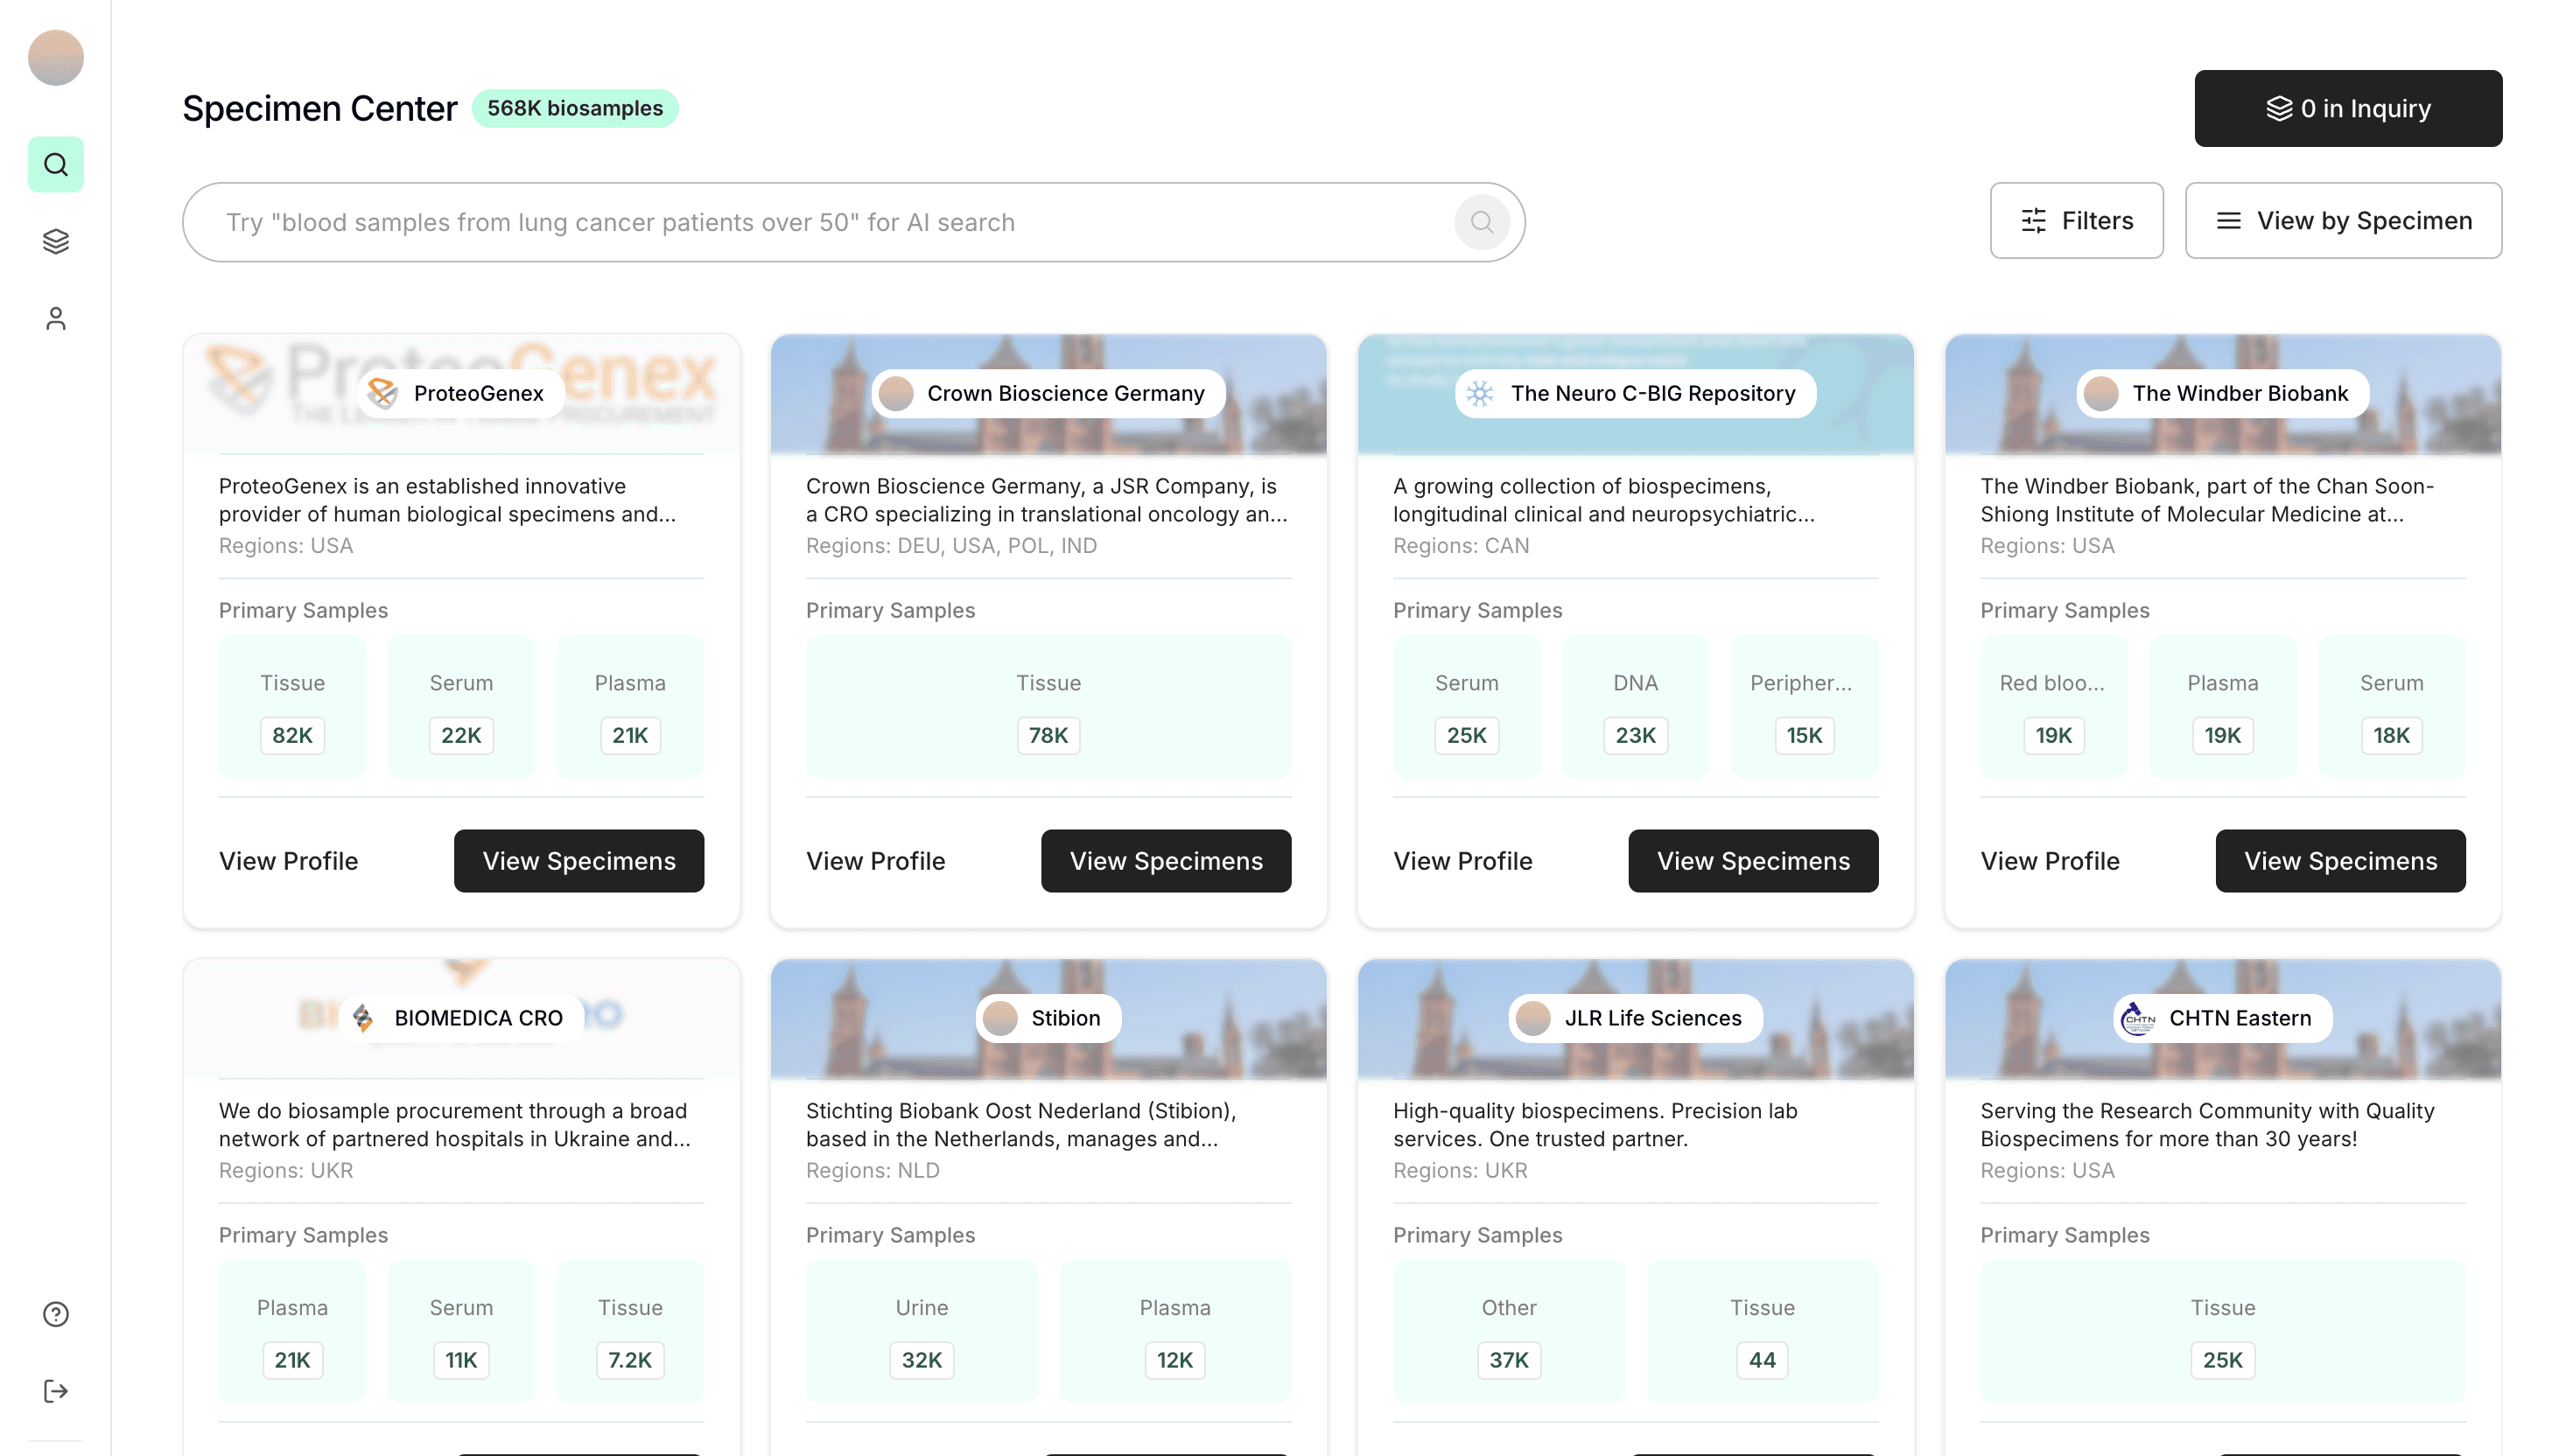Click the Crown Bioscience Germany avatar icon
This screenshot has width=2573, height=1456.
(896, 393)
